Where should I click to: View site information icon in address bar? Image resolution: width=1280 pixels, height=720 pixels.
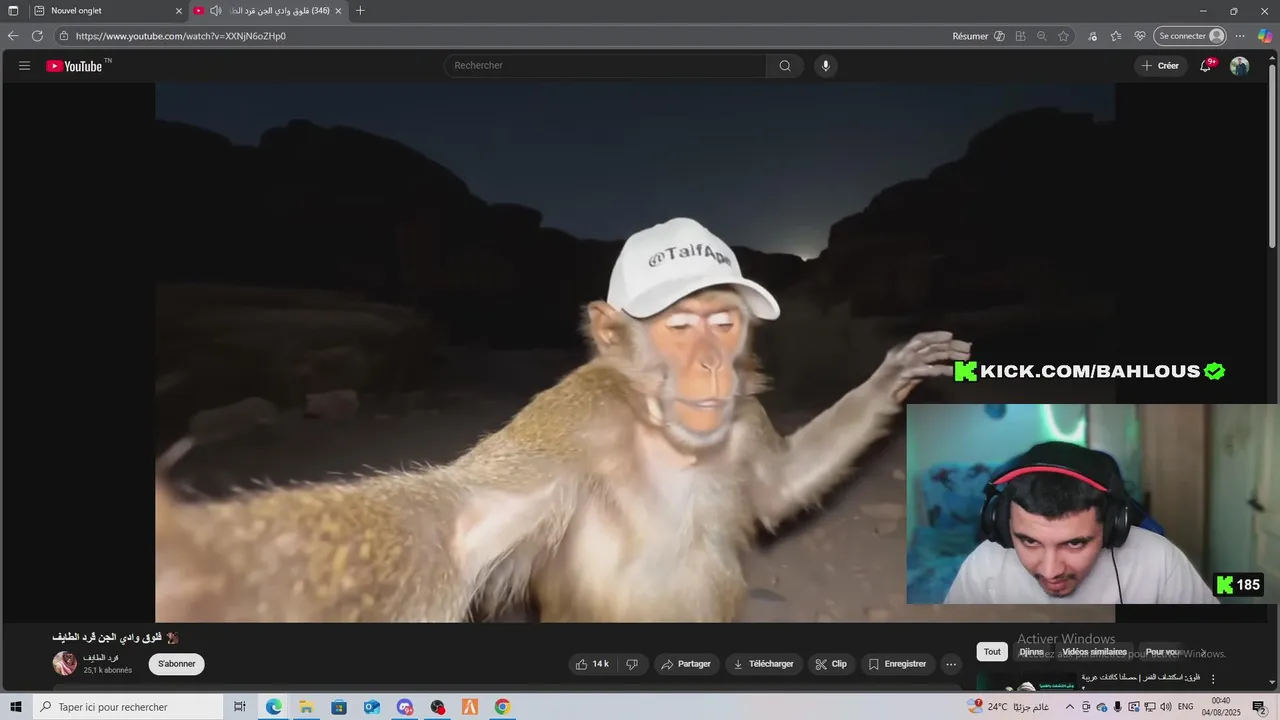pos(64,36)
